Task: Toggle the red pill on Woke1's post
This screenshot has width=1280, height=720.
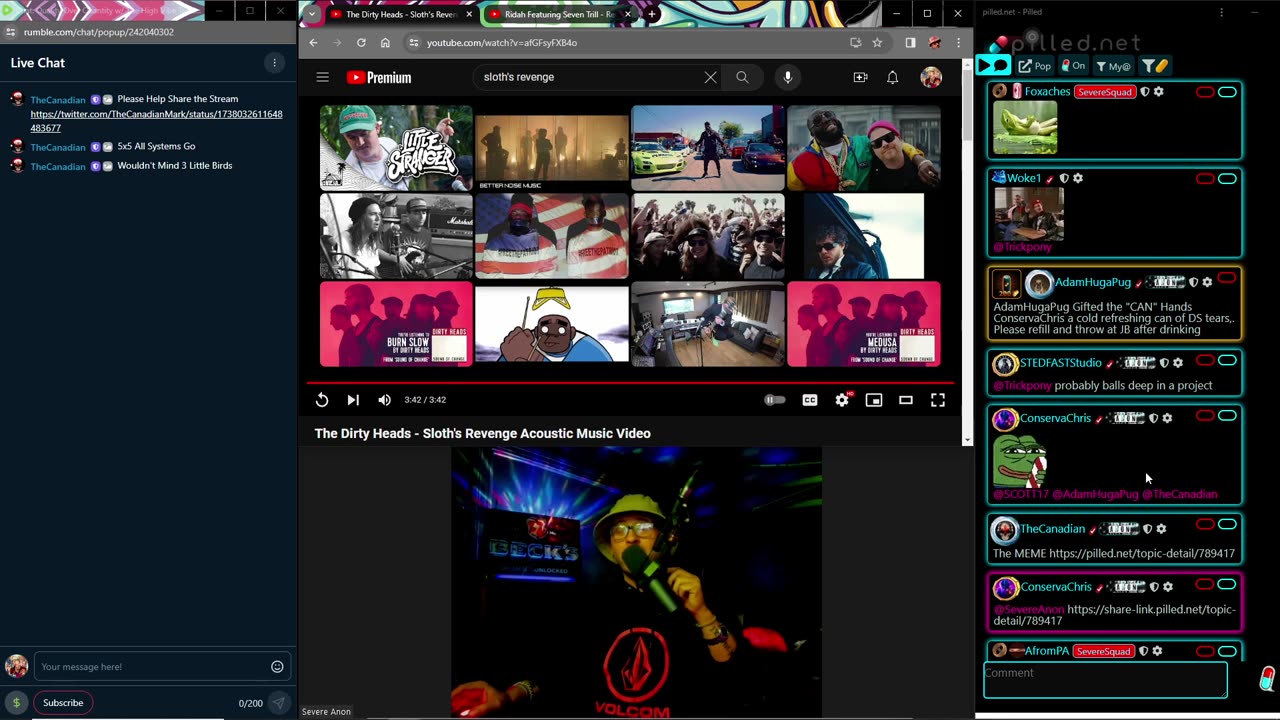Action: (x=1205, y=178)
